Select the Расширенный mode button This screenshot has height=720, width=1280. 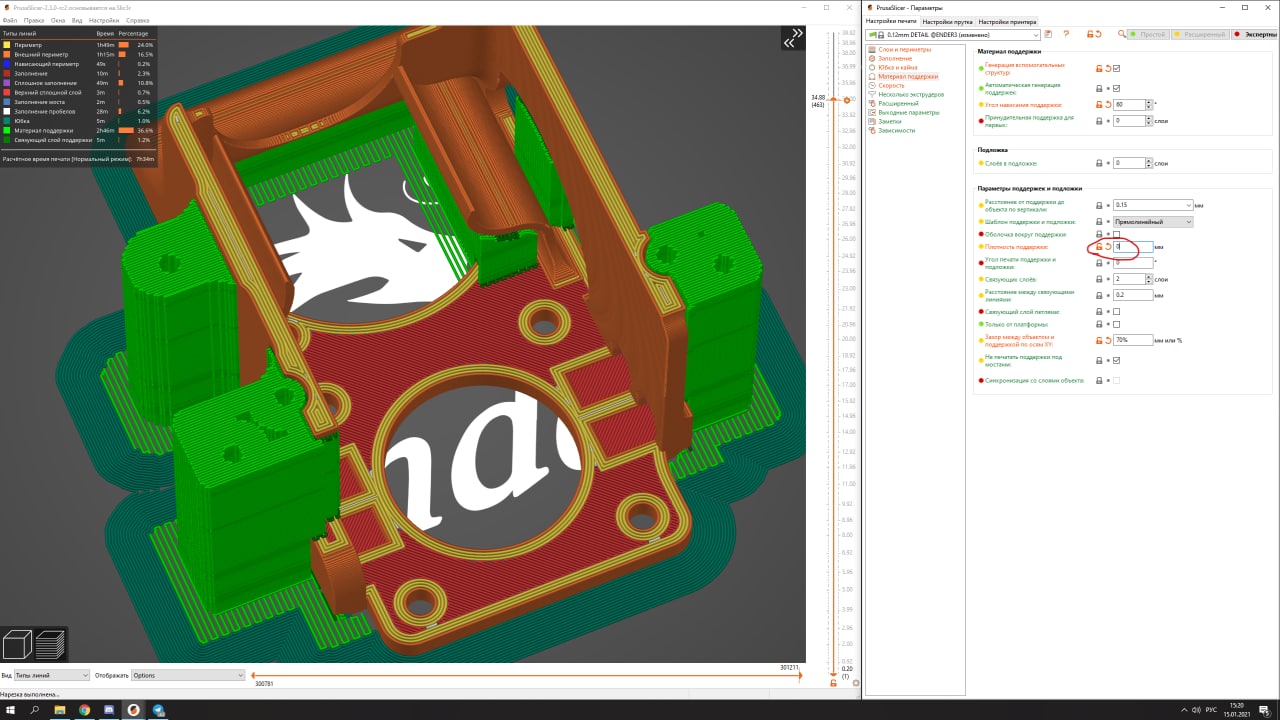(1199, 34)
